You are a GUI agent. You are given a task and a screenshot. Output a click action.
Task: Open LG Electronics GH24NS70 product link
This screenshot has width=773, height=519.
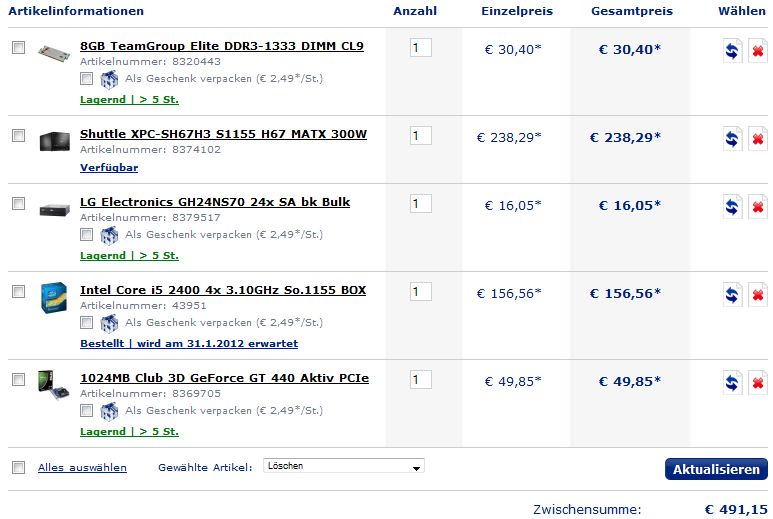point(215,202)
